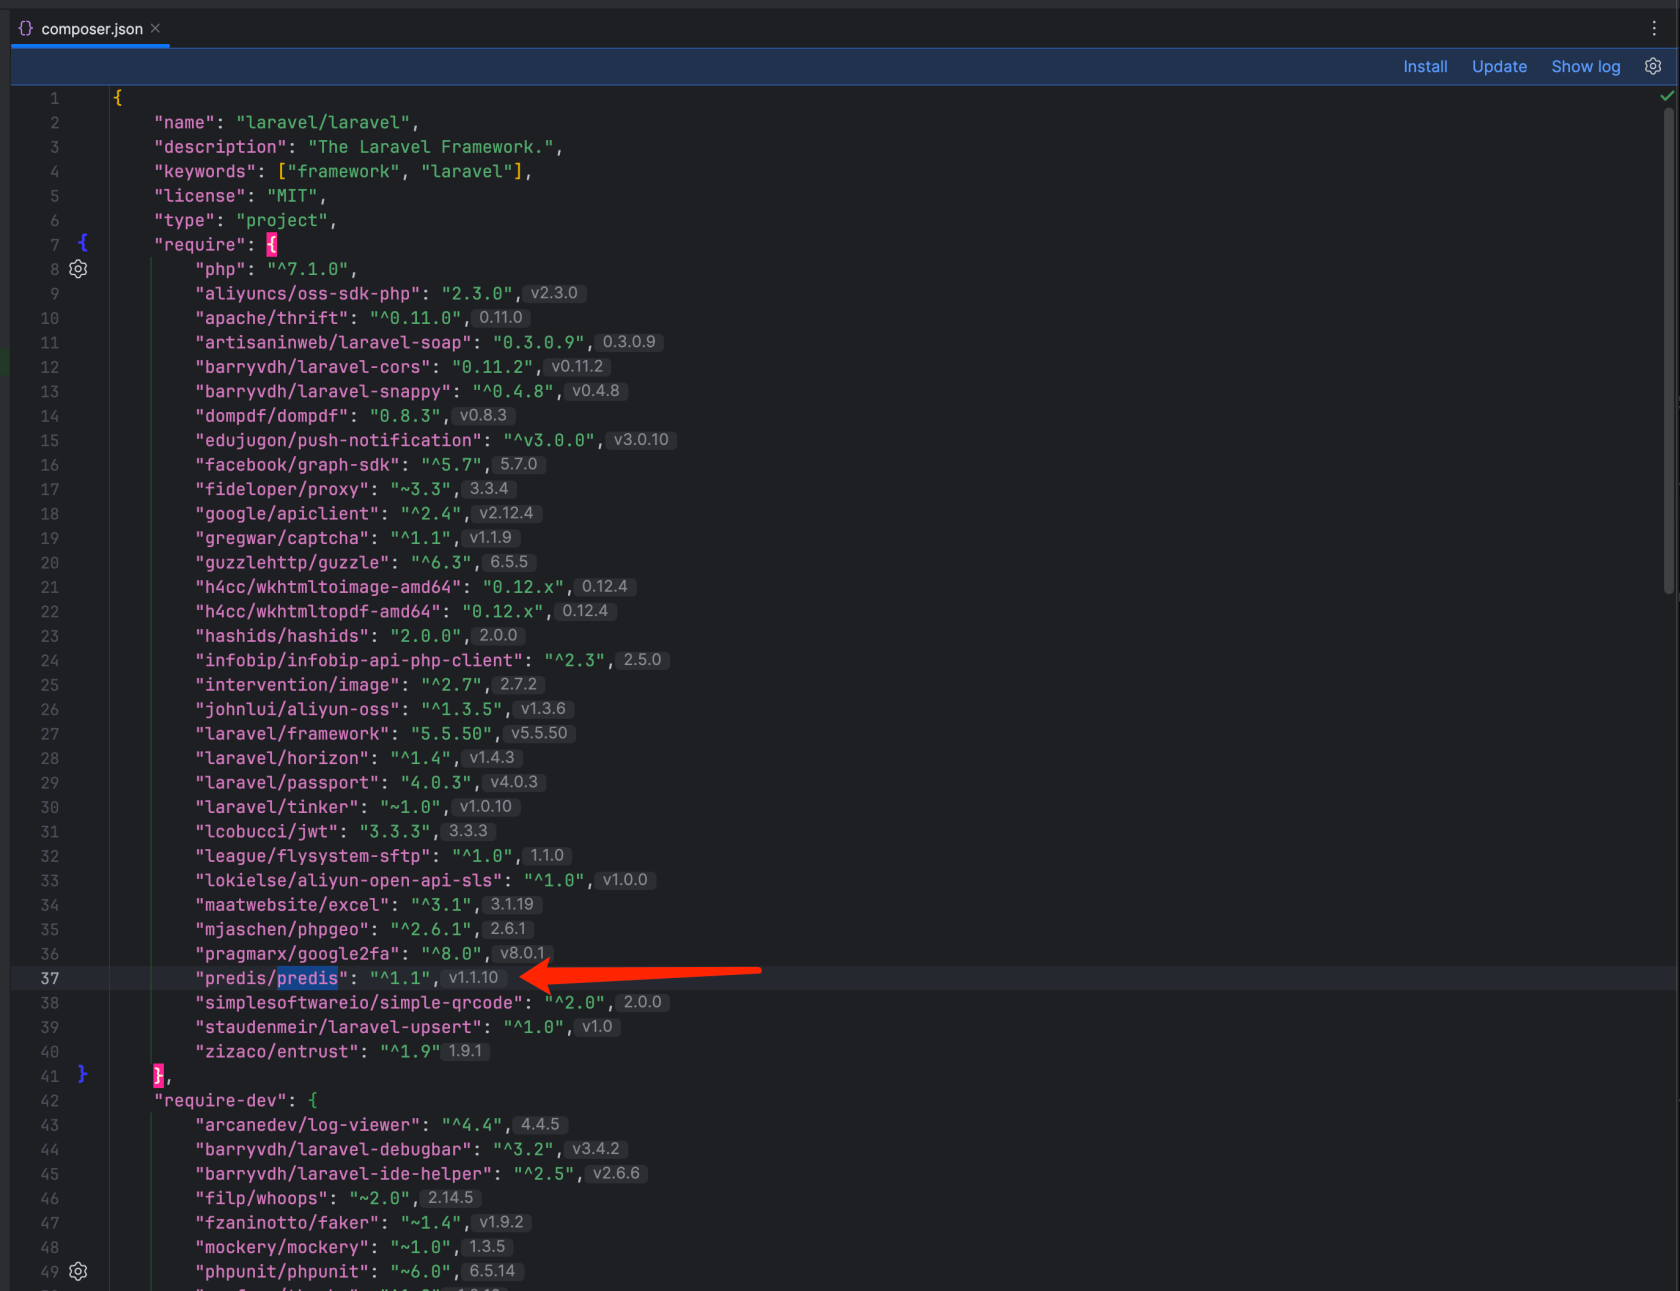Click the "dompdf/dompdf" package name
Image resolution: width=1680 pixels, height=1291 pixels.
tap(271, 416)
